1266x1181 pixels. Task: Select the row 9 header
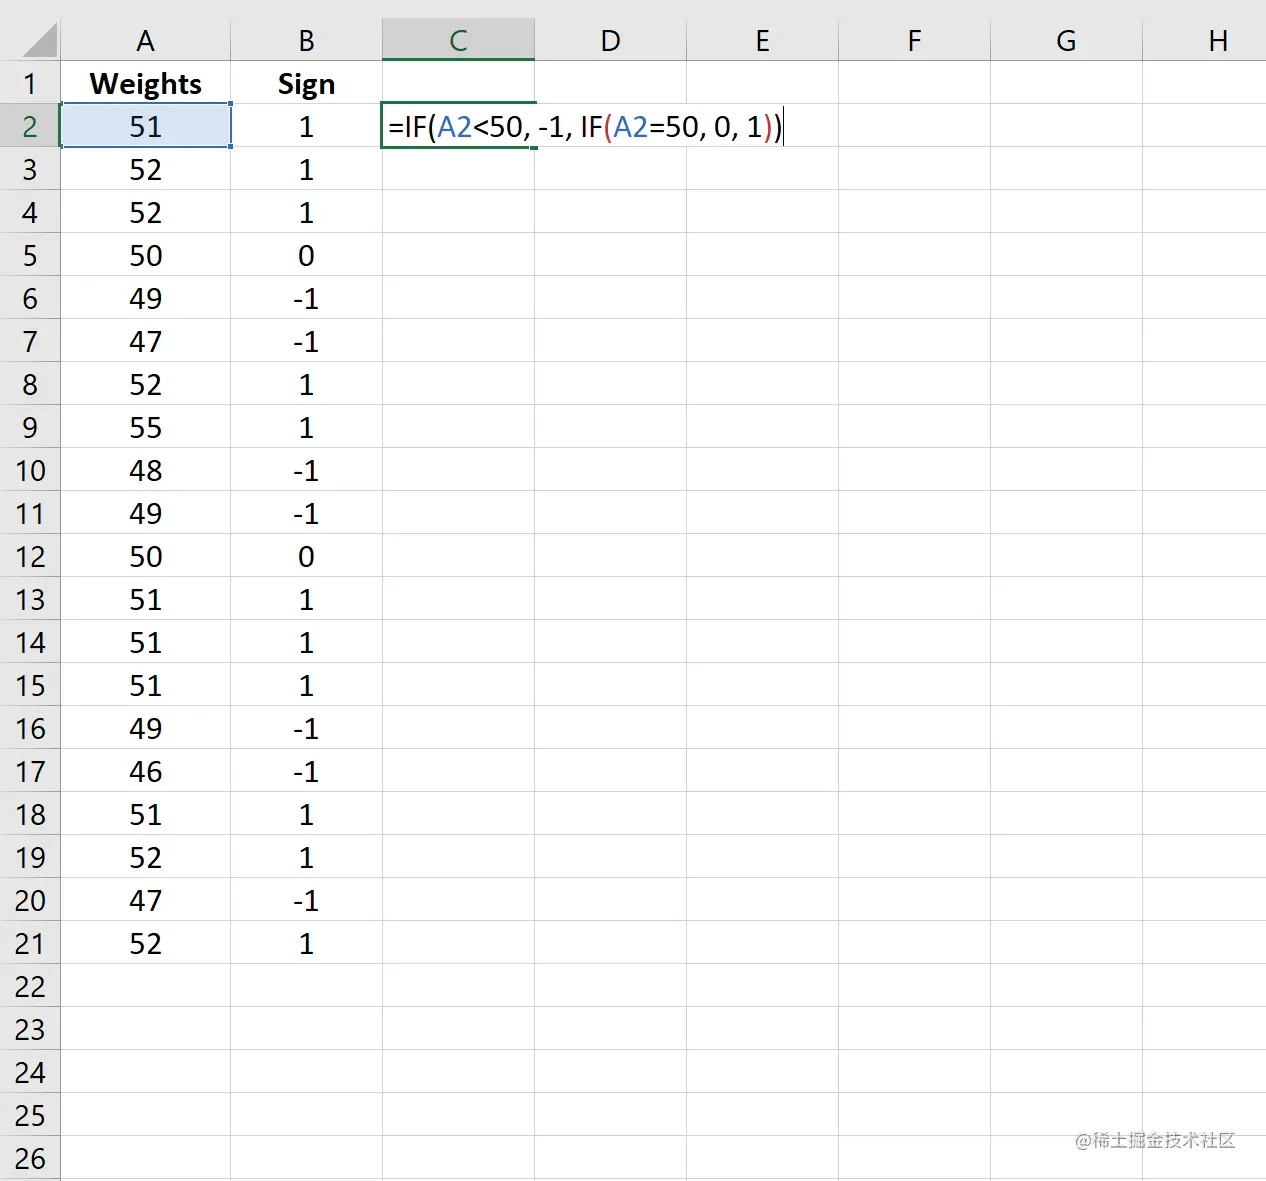pos(30,427)
